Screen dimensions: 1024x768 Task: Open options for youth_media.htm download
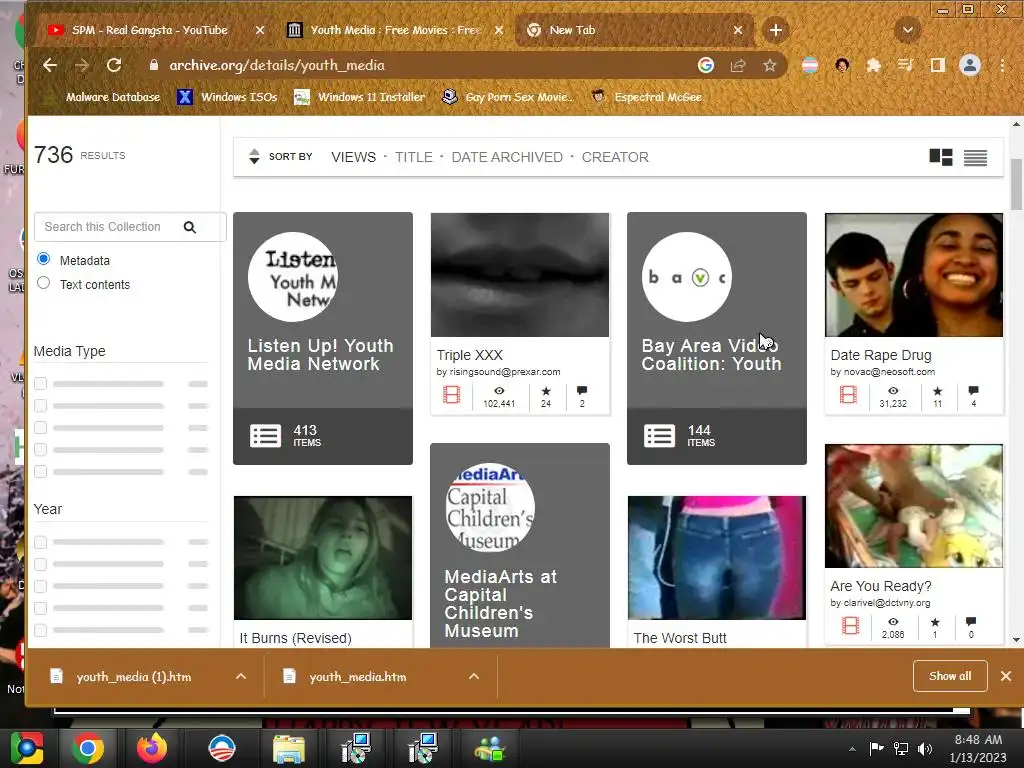click(x=474, y=677)
